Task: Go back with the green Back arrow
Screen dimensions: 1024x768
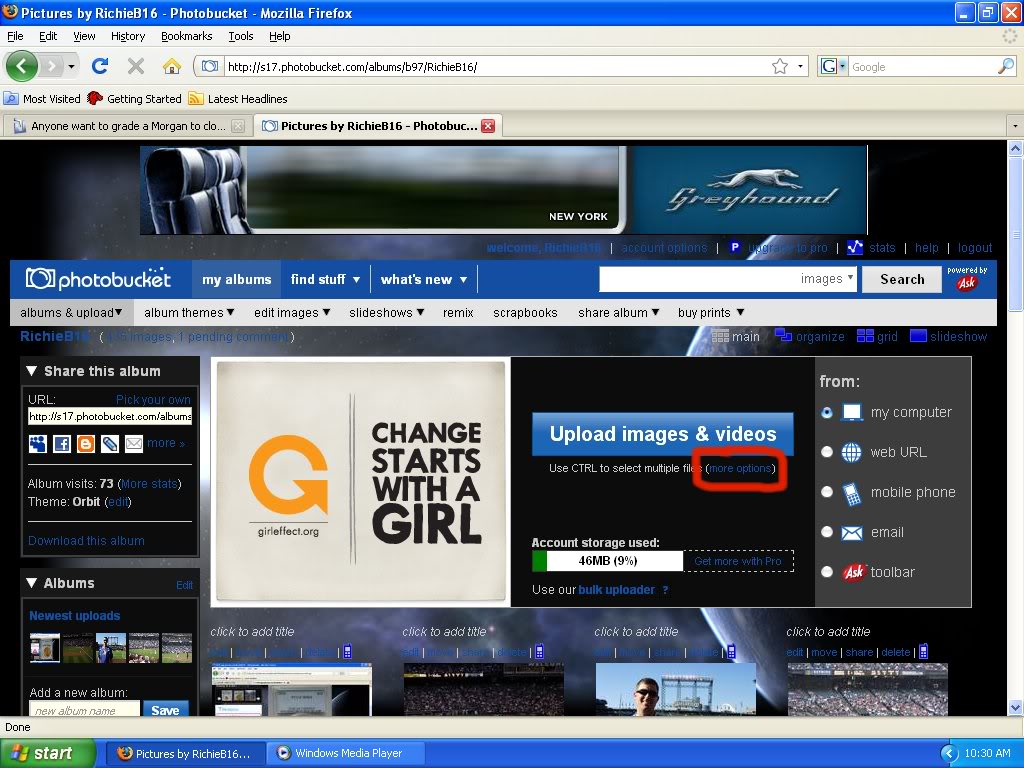Action: pyautogui.click(x=22, y=66)
